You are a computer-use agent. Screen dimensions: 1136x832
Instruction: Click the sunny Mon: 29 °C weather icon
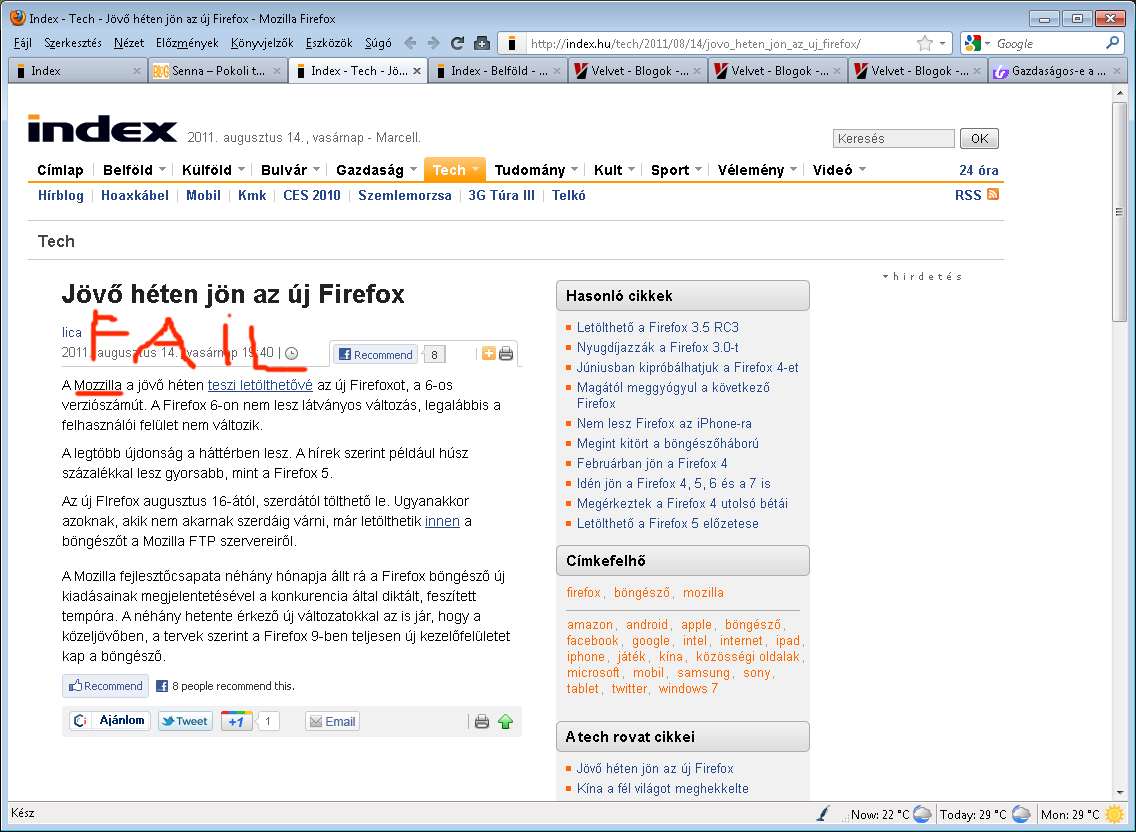point(1114,814)
